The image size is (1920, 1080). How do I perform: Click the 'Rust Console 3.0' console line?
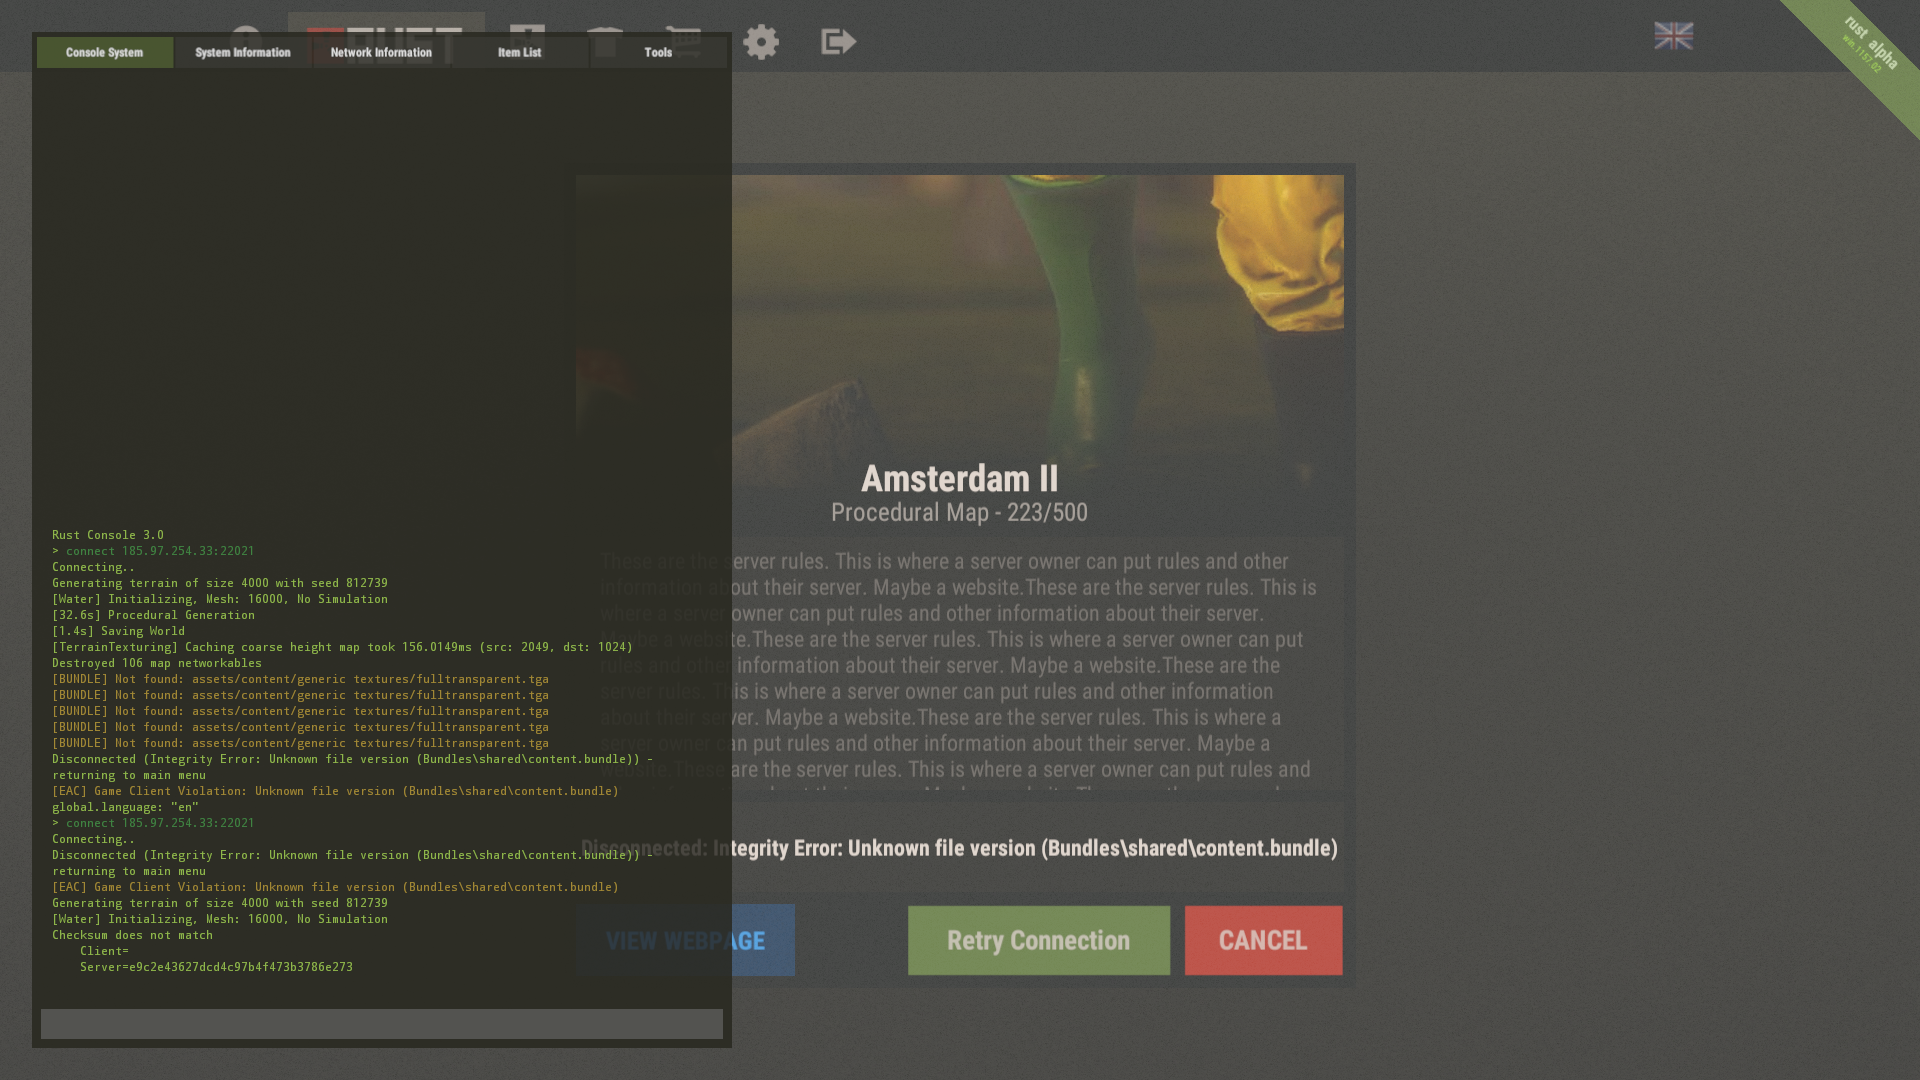click(108, 535)
